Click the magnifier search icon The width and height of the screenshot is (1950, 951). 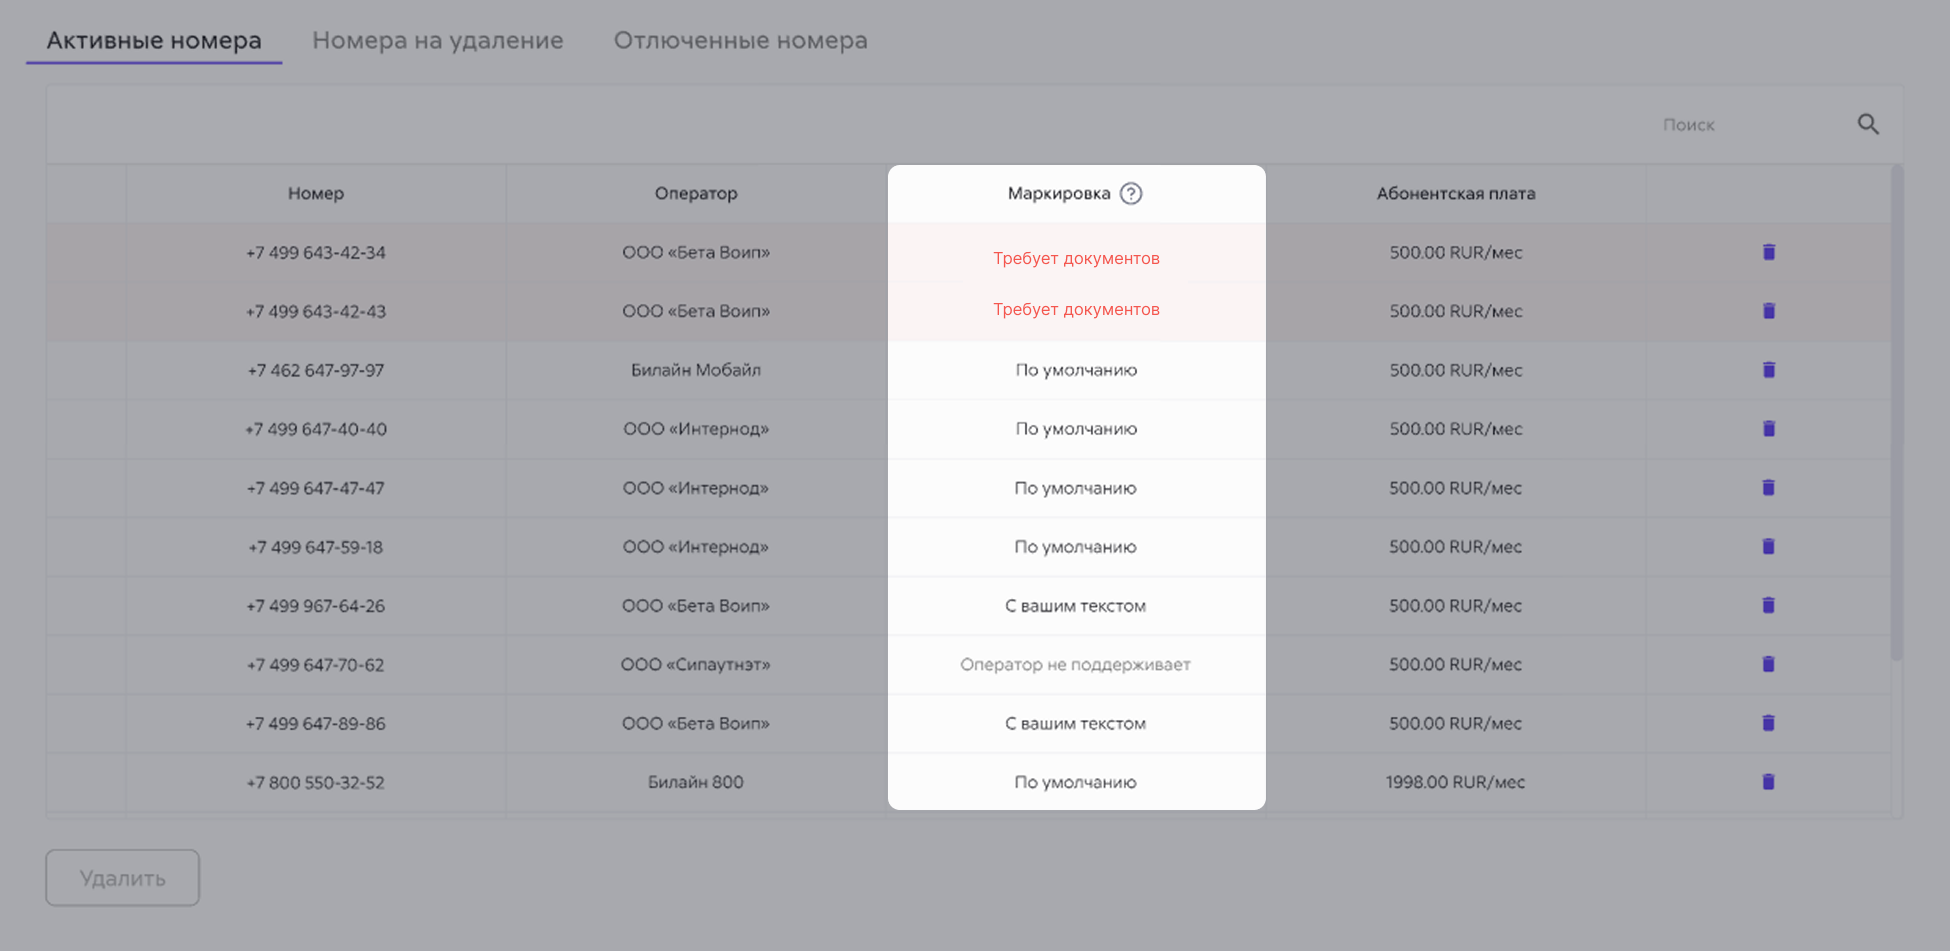[x=1868, y=124]
